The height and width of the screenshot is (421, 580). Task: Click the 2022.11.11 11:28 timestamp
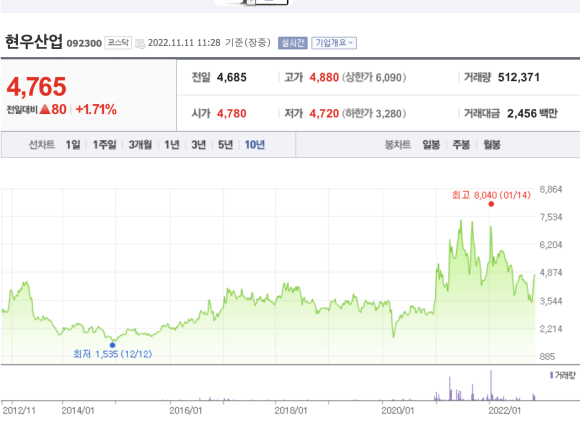click(x=184, y=43)
